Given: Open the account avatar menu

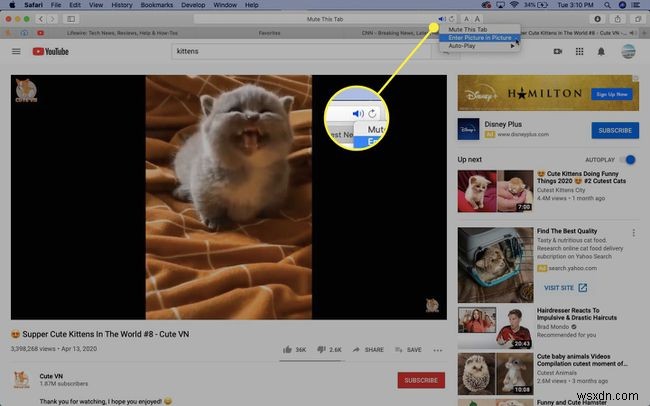Looking at the screenshot, I should click(628, 51).
